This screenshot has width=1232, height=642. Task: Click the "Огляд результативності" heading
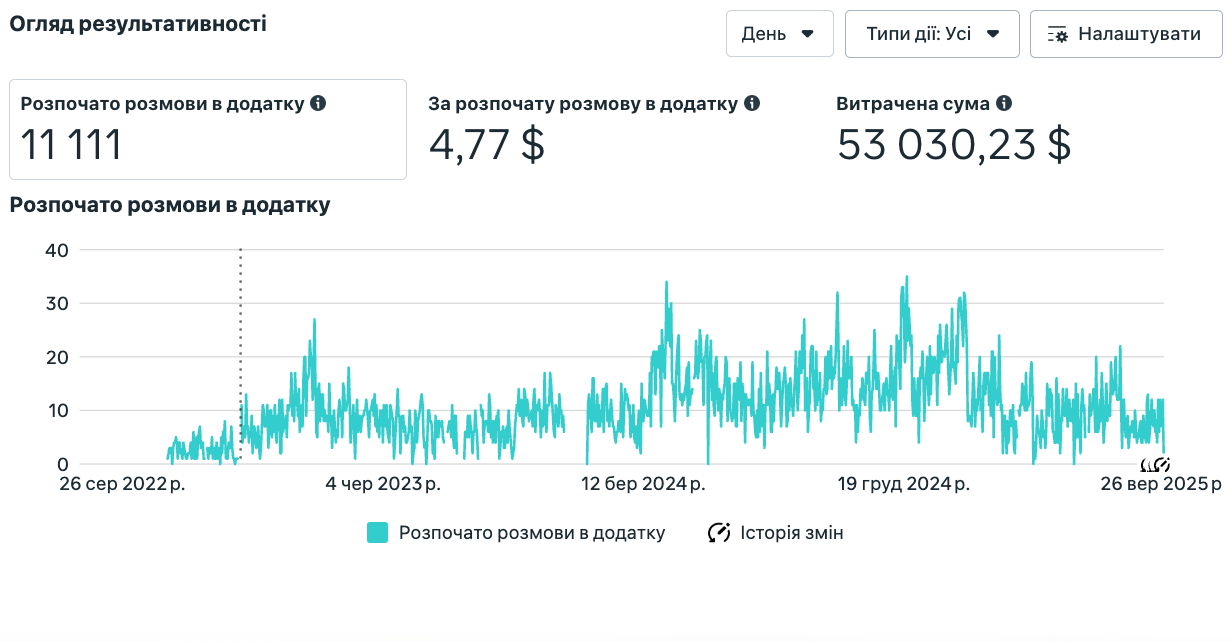[x=138, y=24]
